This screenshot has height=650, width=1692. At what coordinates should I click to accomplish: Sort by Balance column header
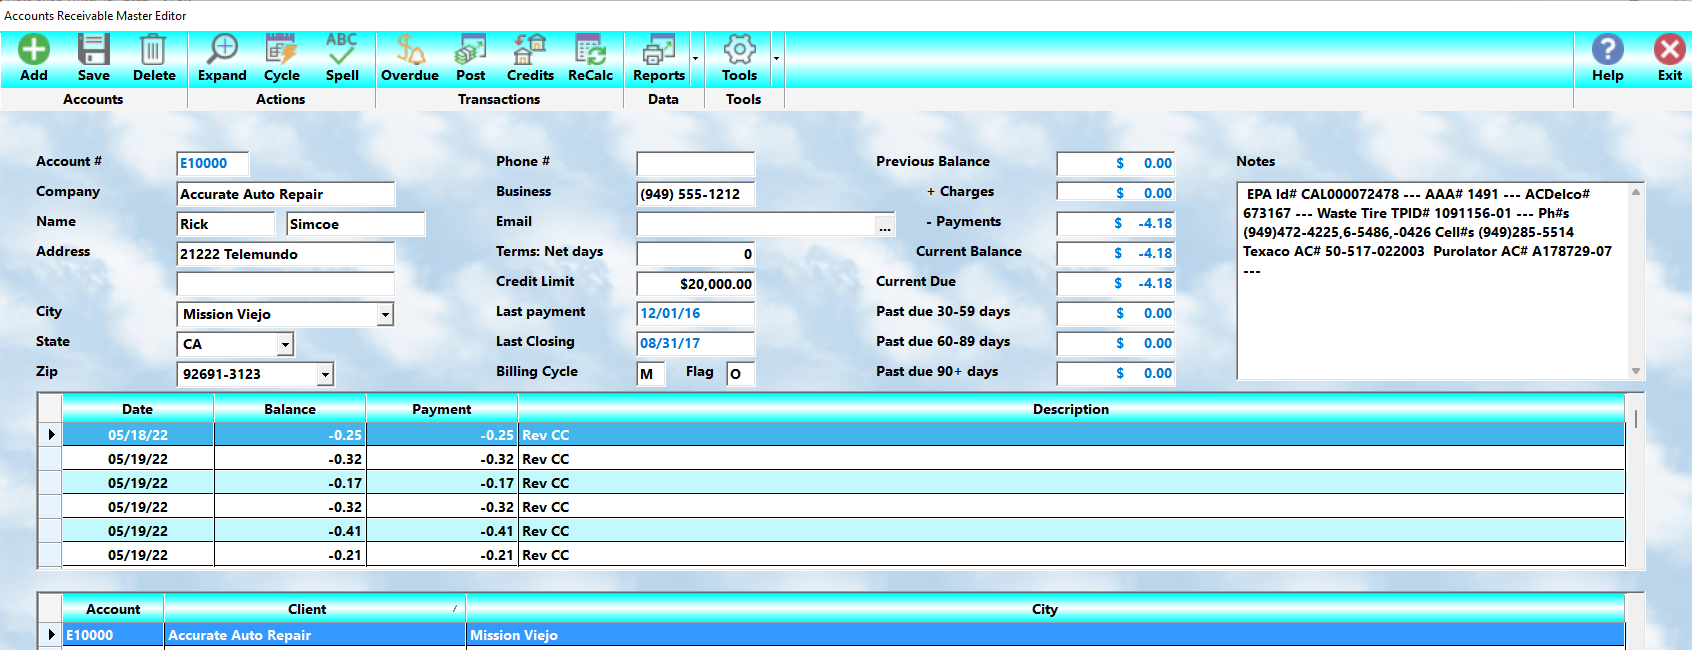(290, 409)
